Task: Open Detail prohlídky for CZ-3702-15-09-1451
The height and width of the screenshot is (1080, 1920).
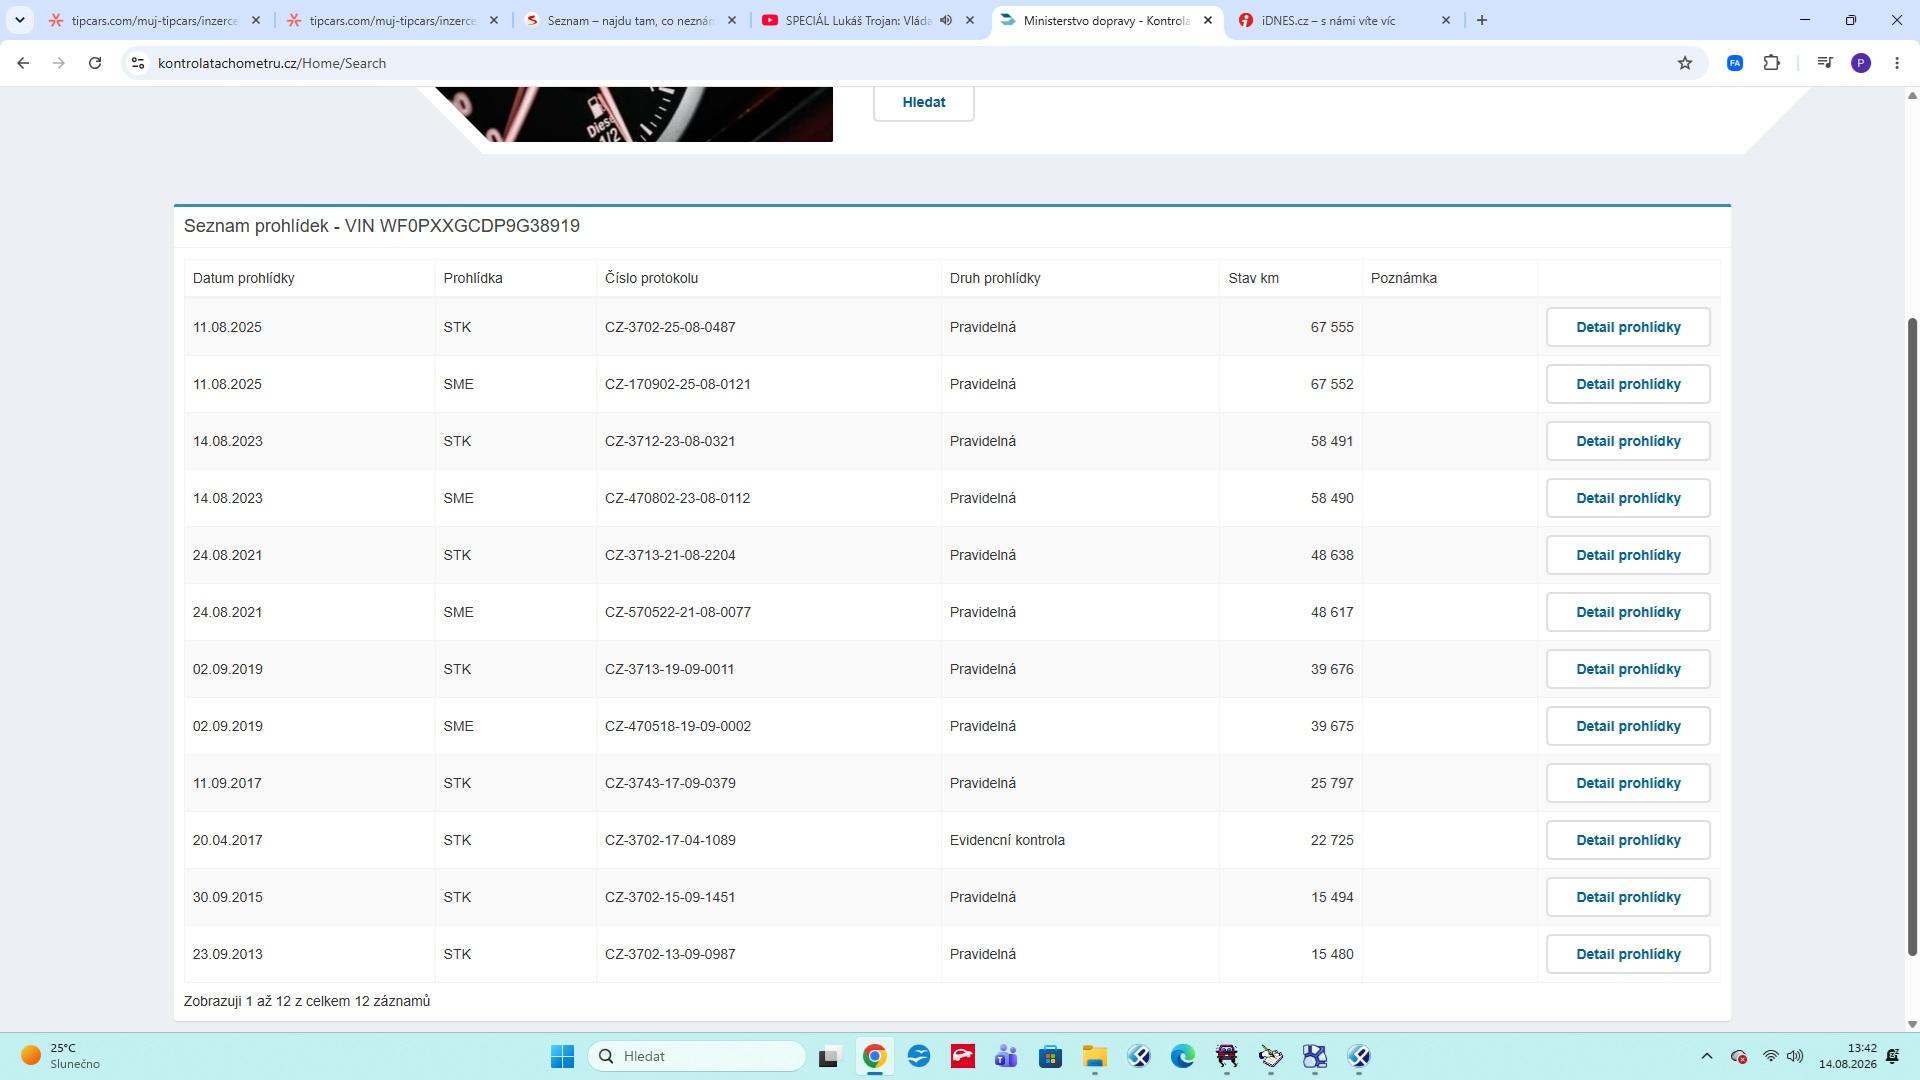Action: click(x=1628, y=897)
